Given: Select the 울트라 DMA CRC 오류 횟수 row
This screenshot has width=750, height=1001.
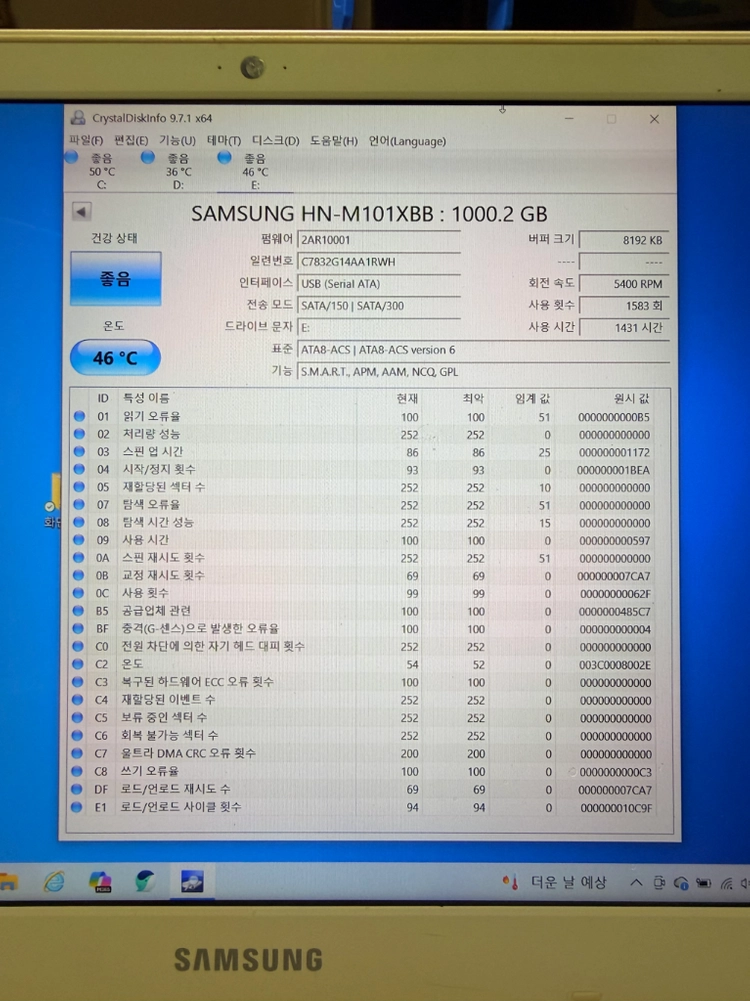Looking at the screenshot, I should (370, 753).
